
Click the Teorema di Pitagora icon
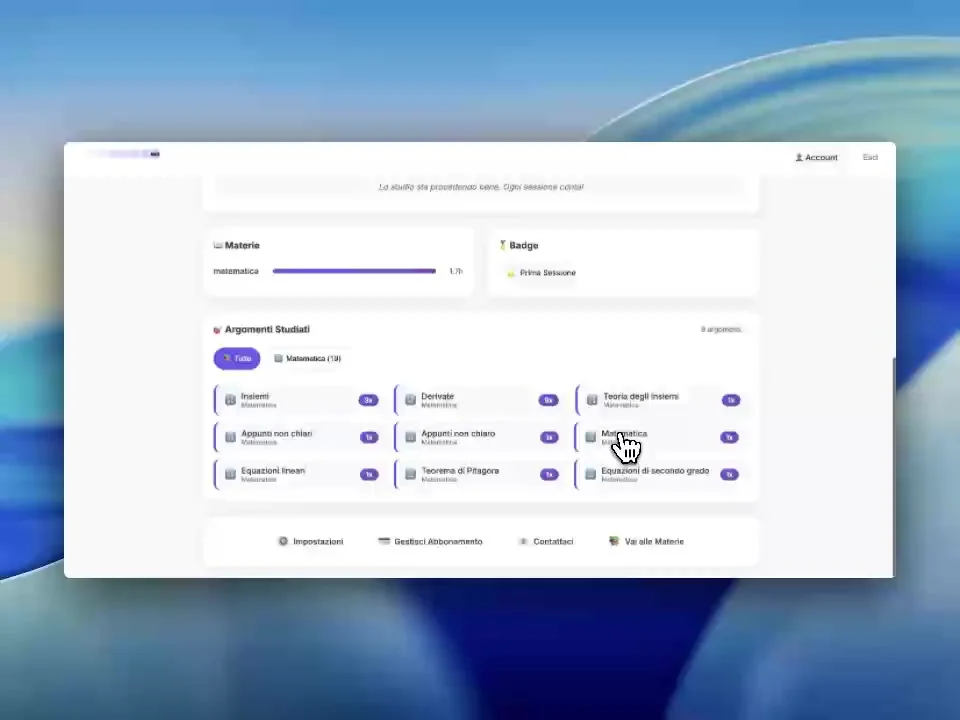click(410, 474)
